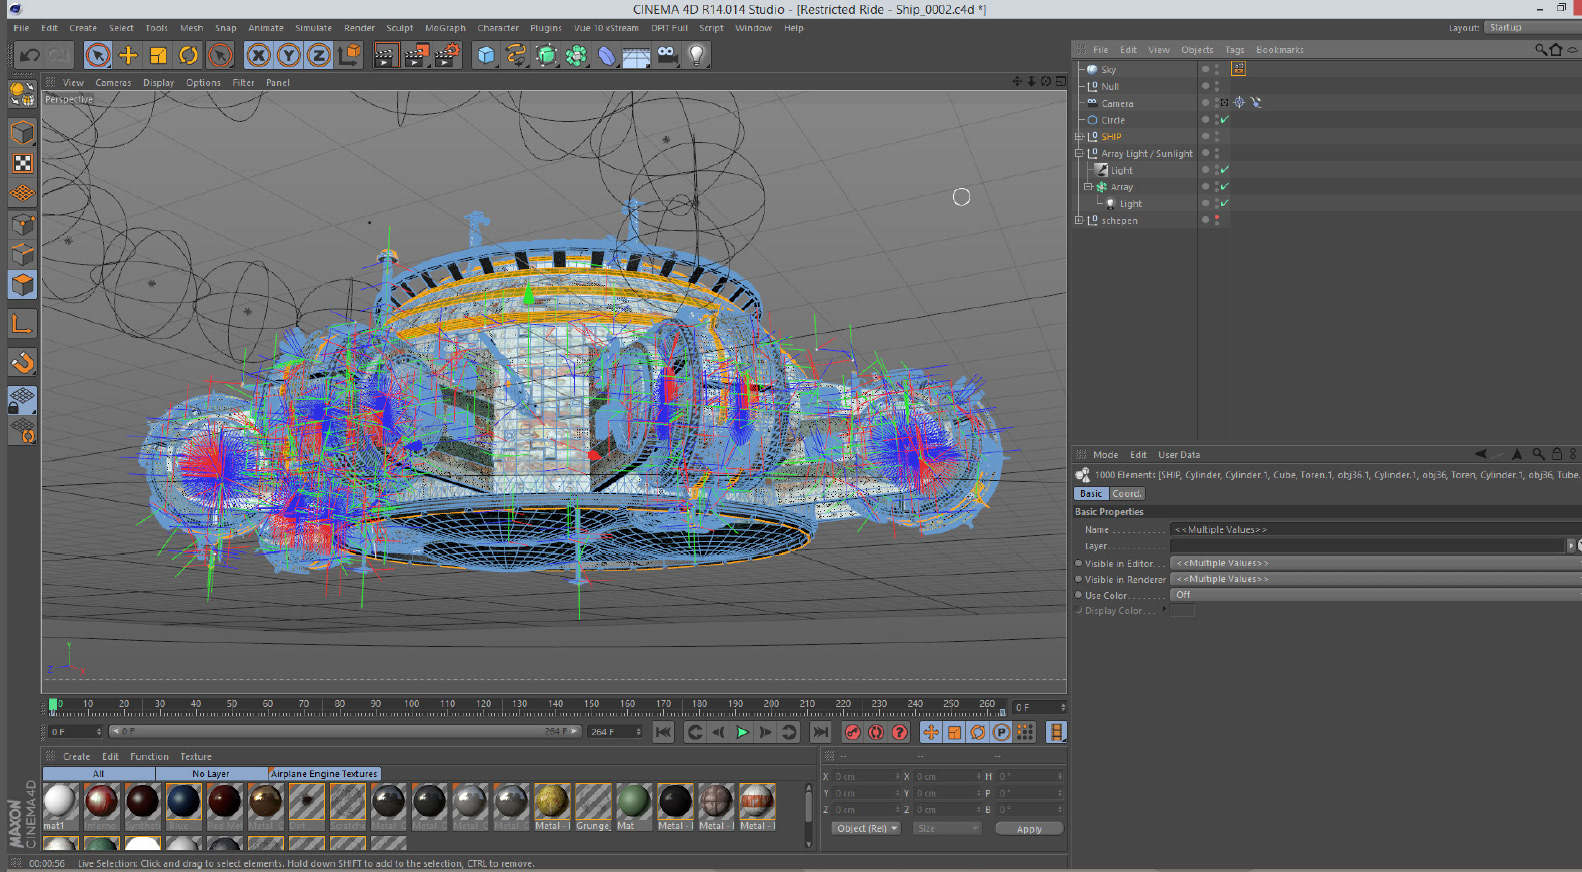Open the Layout Startup dropdown
This screenshot has height=872, width=1582.
(x=1532, y=28)
